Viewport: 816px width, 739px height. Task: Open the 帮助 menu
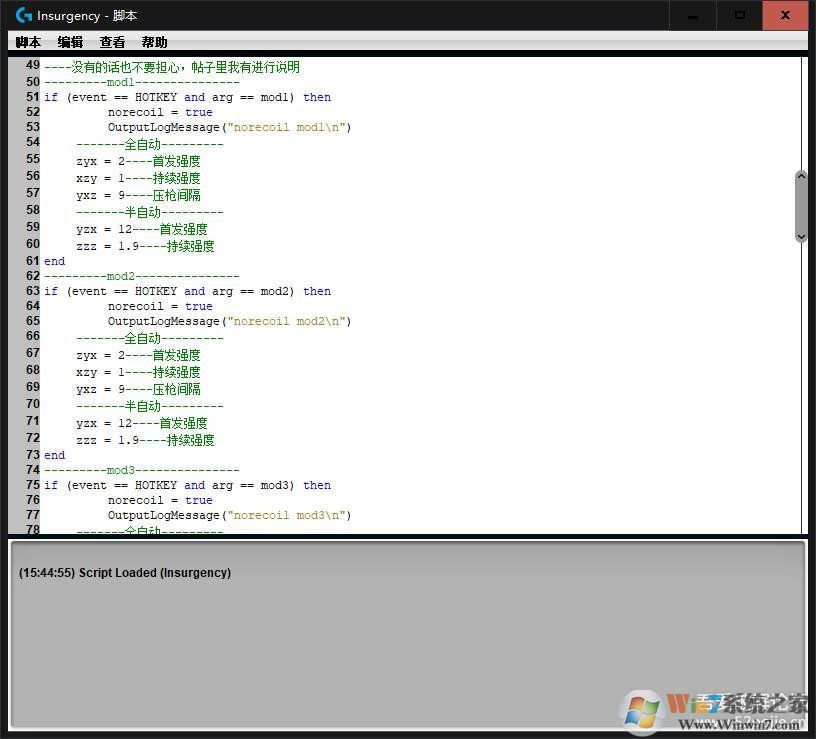(x=154, y=42)
